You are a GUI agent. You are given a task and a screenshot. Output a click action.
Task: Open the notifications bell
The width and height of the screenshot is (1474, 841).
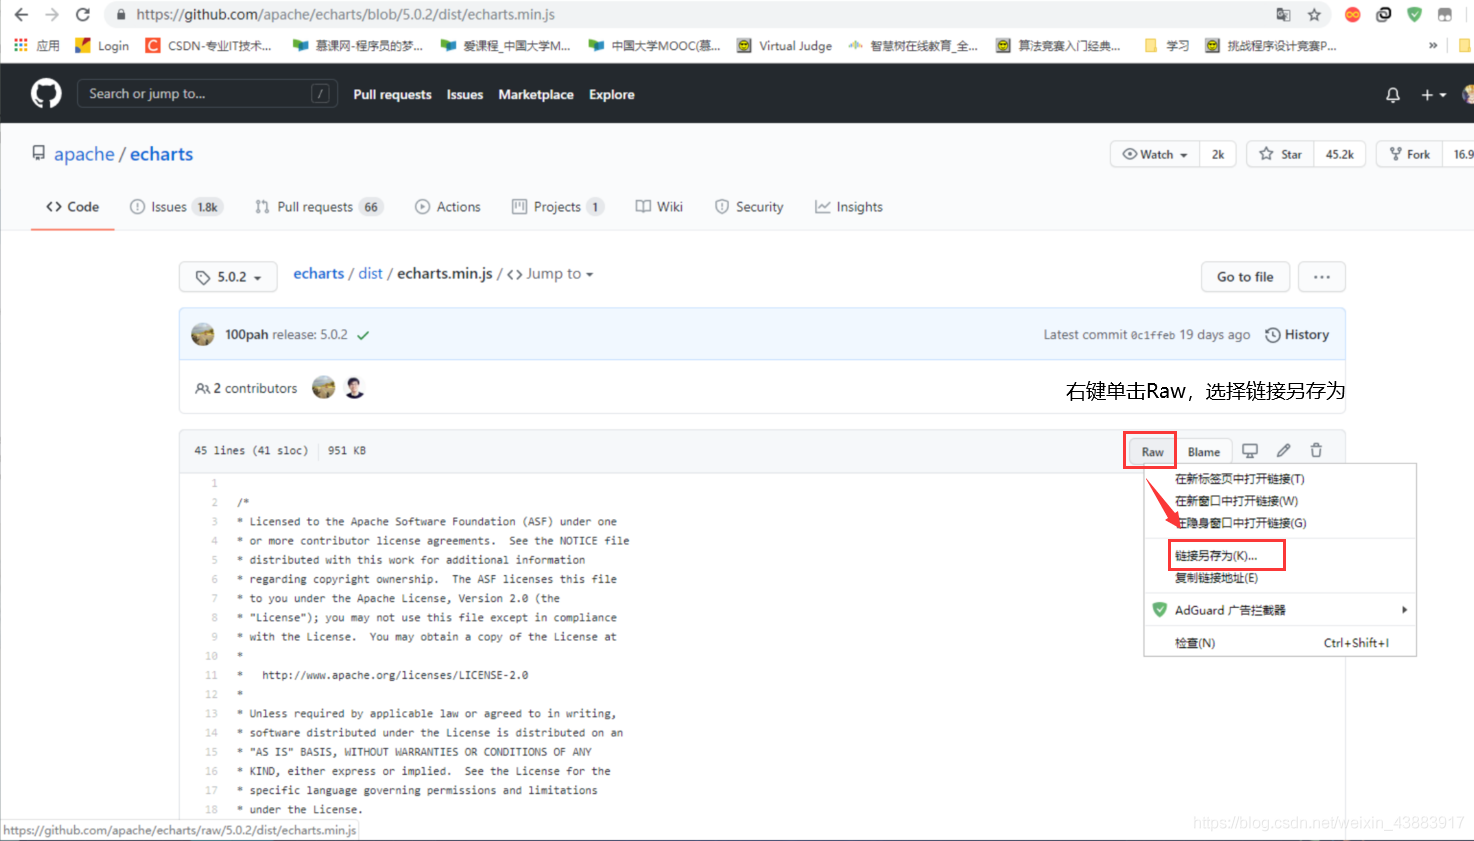point(1391,94)
